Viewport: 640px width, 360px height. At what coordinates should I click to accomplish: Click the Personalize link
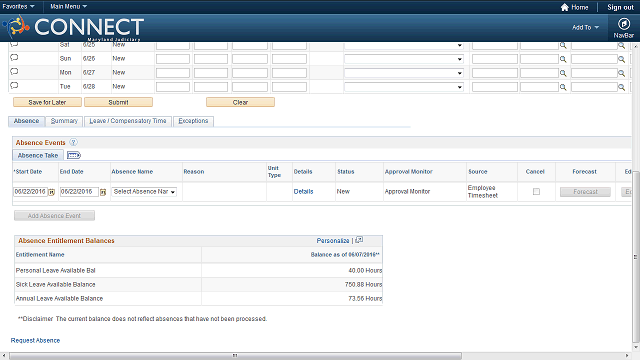333,241
